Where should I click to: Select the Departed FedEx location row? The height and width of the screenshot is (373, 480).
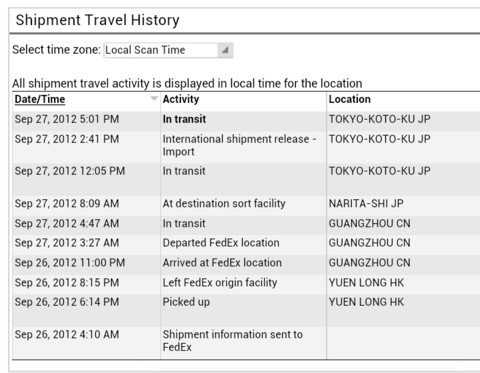(246, 243)
